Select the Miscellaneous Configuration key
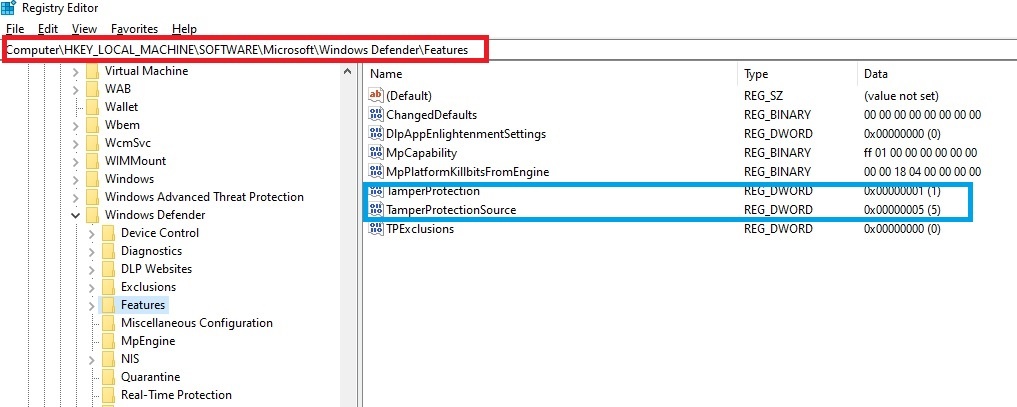Screen dimensions: 1017x407 click(197, 323)
